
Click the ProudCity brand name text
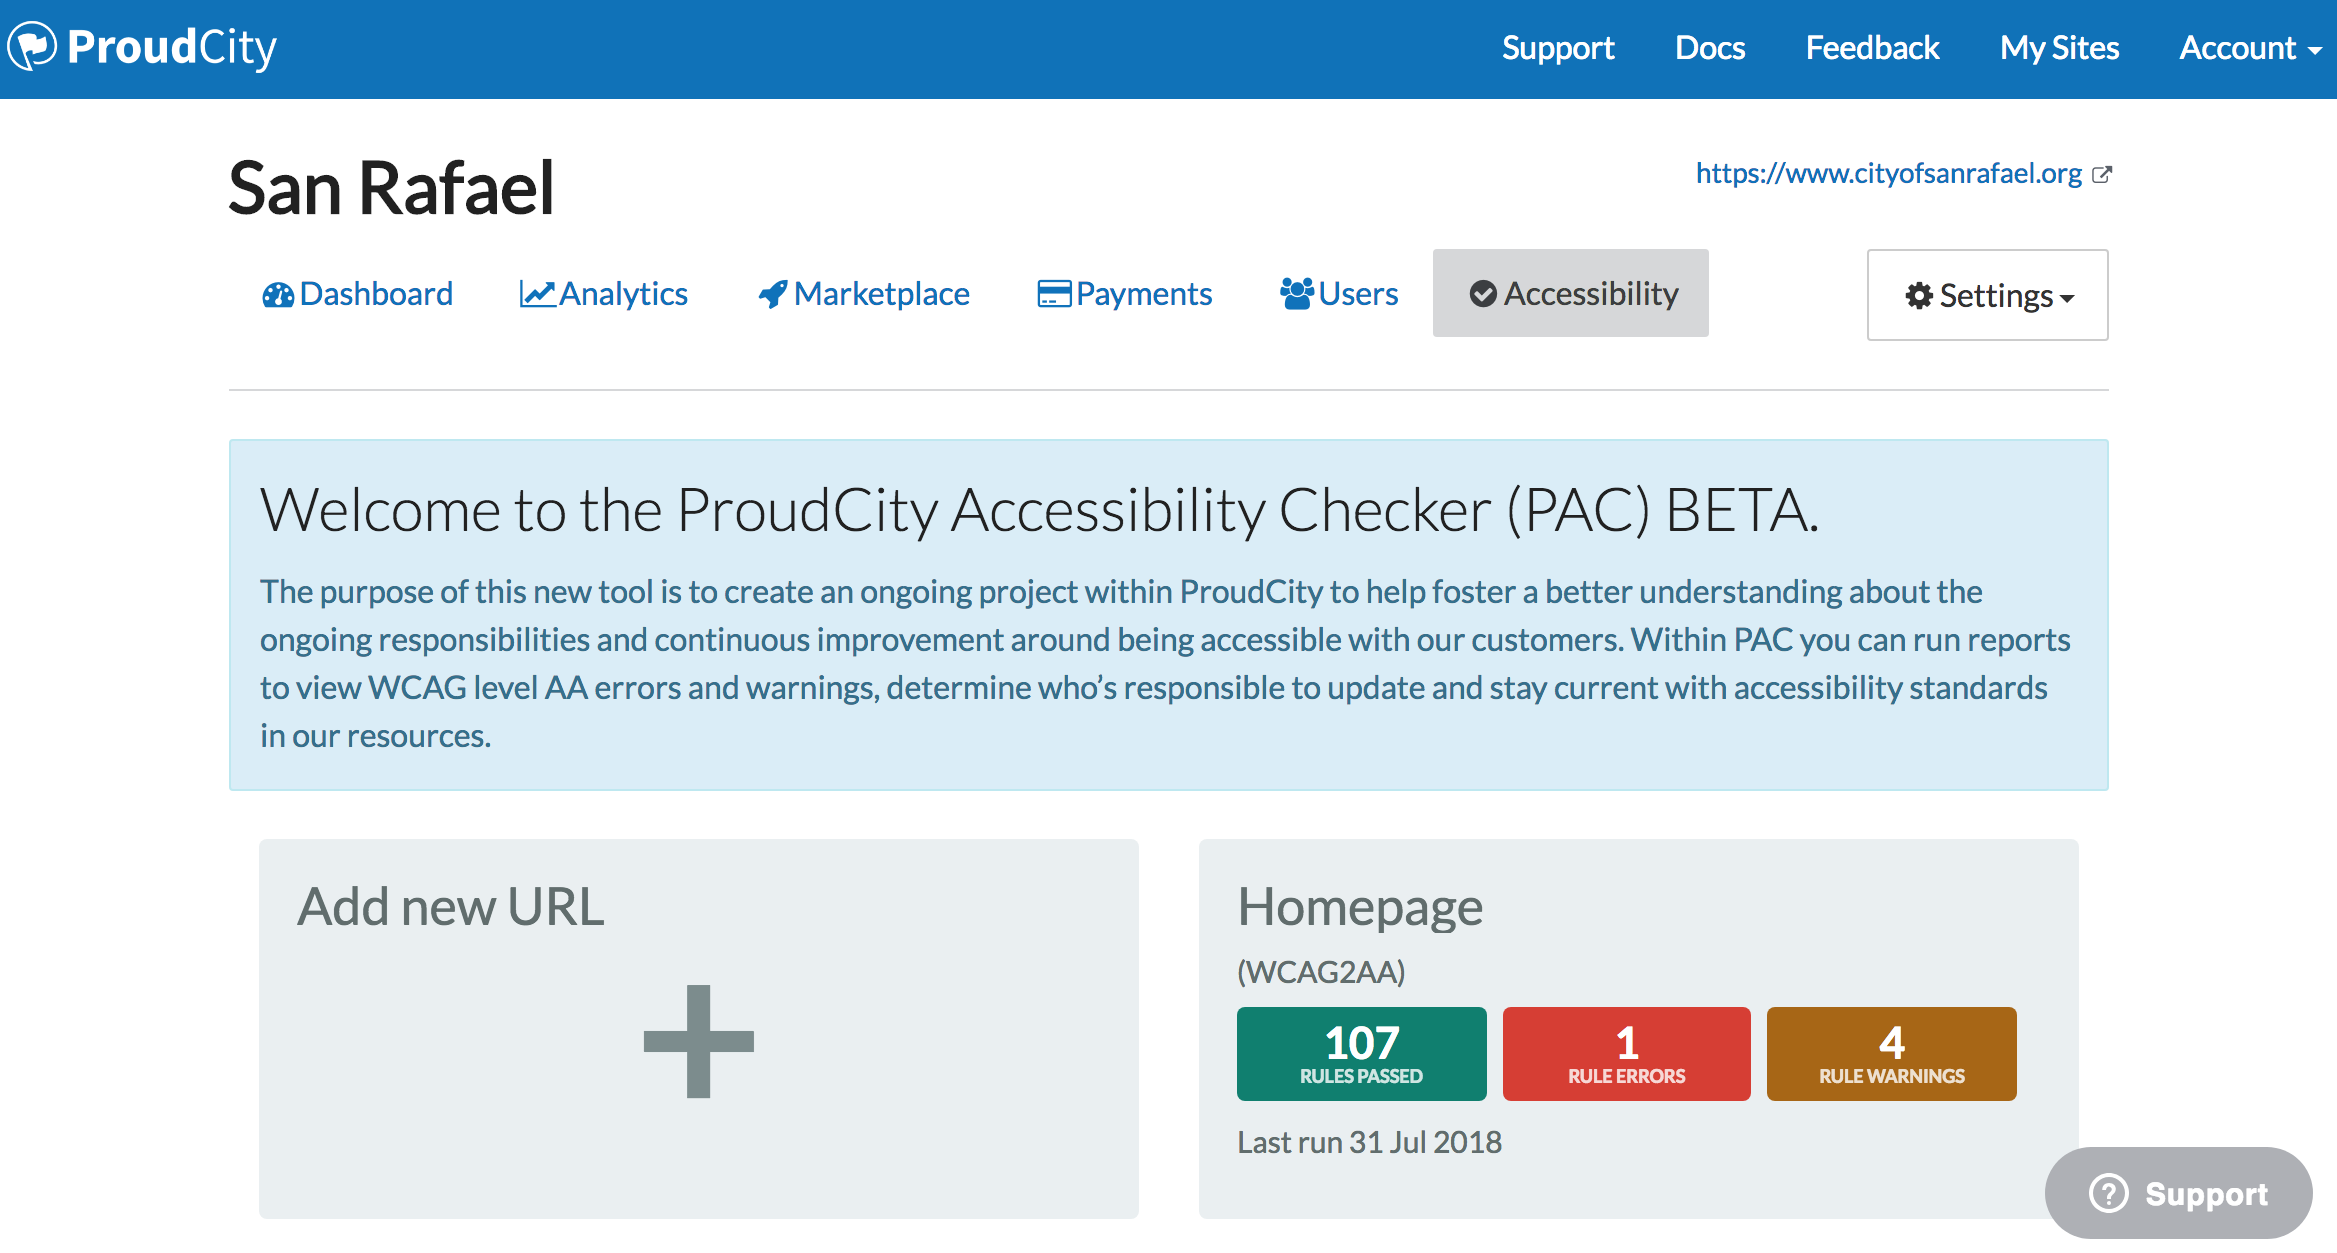171,48
